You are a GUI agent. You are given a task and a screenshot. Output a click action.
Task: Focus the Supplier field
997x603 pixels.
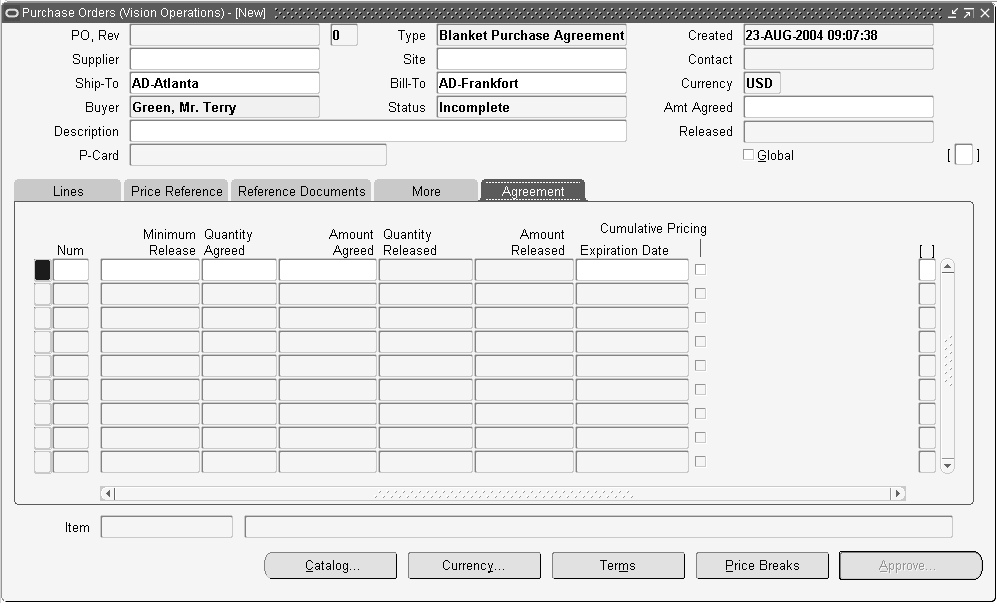pyautogui.click(x=224, y=59)
